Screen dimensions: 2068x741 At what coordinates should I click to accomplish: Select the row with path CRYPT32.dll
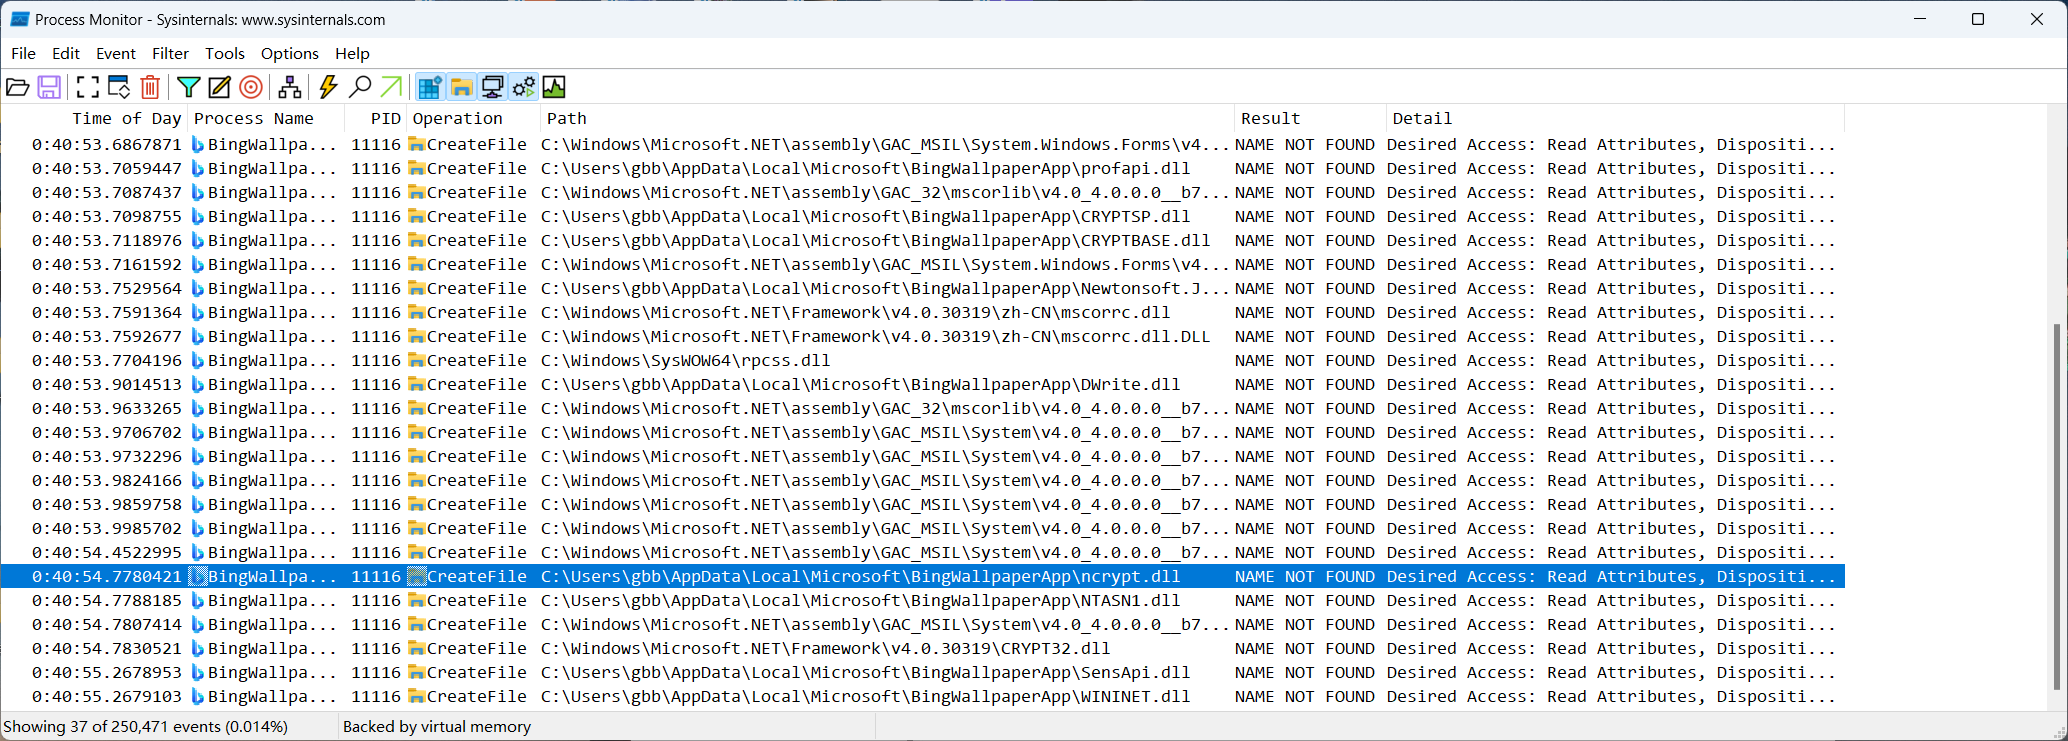click(923, 648)
